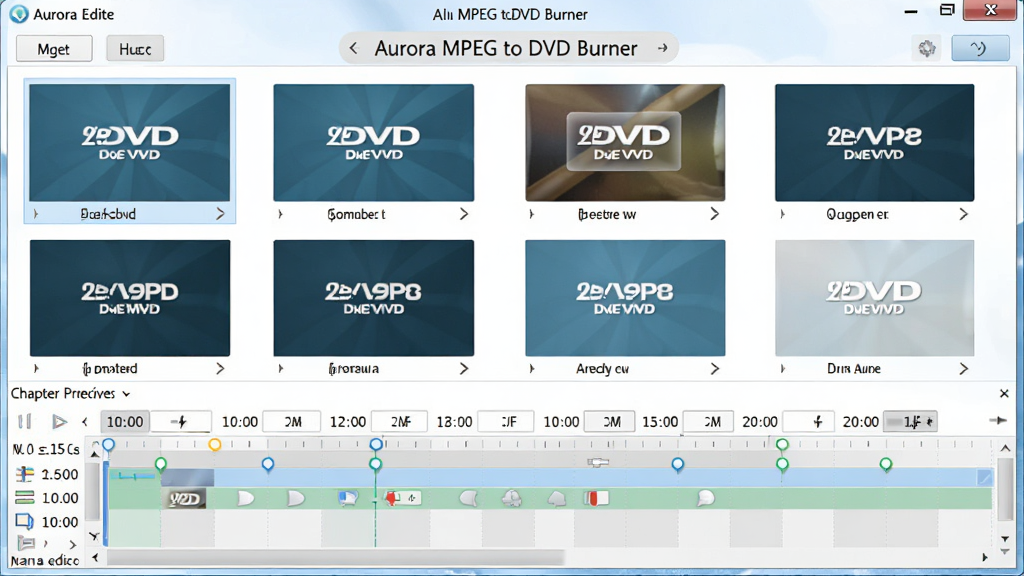The height and width of the screenshot is (576, 1024).
Task: Click the Hucc button
Action: point(135,49)
